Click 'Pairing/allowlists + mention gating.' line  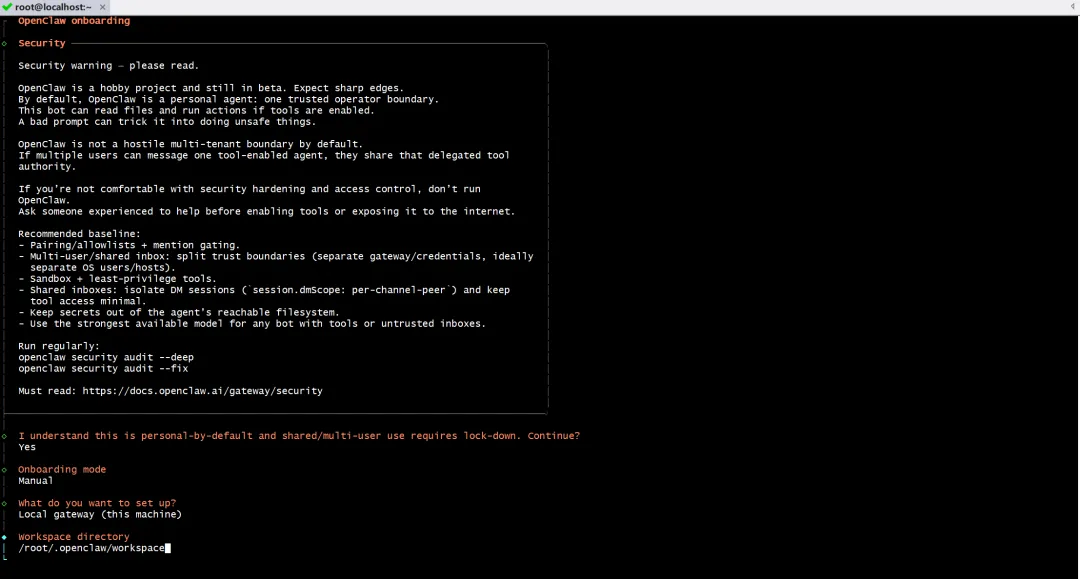(129, 245)
